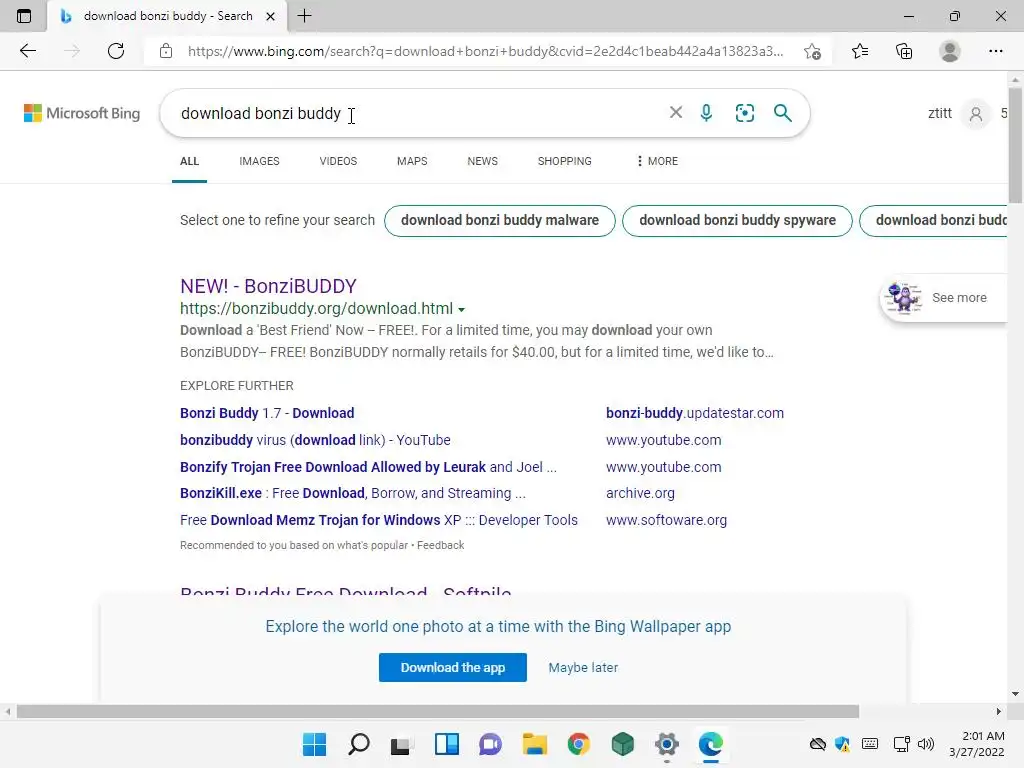1024x768 pixels.
Task: Open the Widgets panel on taskbar
Action: (447, 744)
